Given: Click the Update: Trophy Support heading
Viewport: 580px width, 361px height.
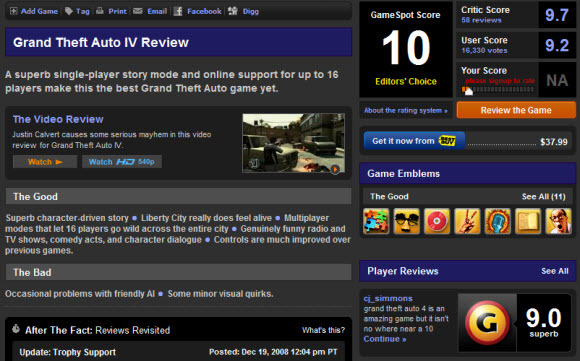Looking at the screenshot, I should (x=67, y=352).
